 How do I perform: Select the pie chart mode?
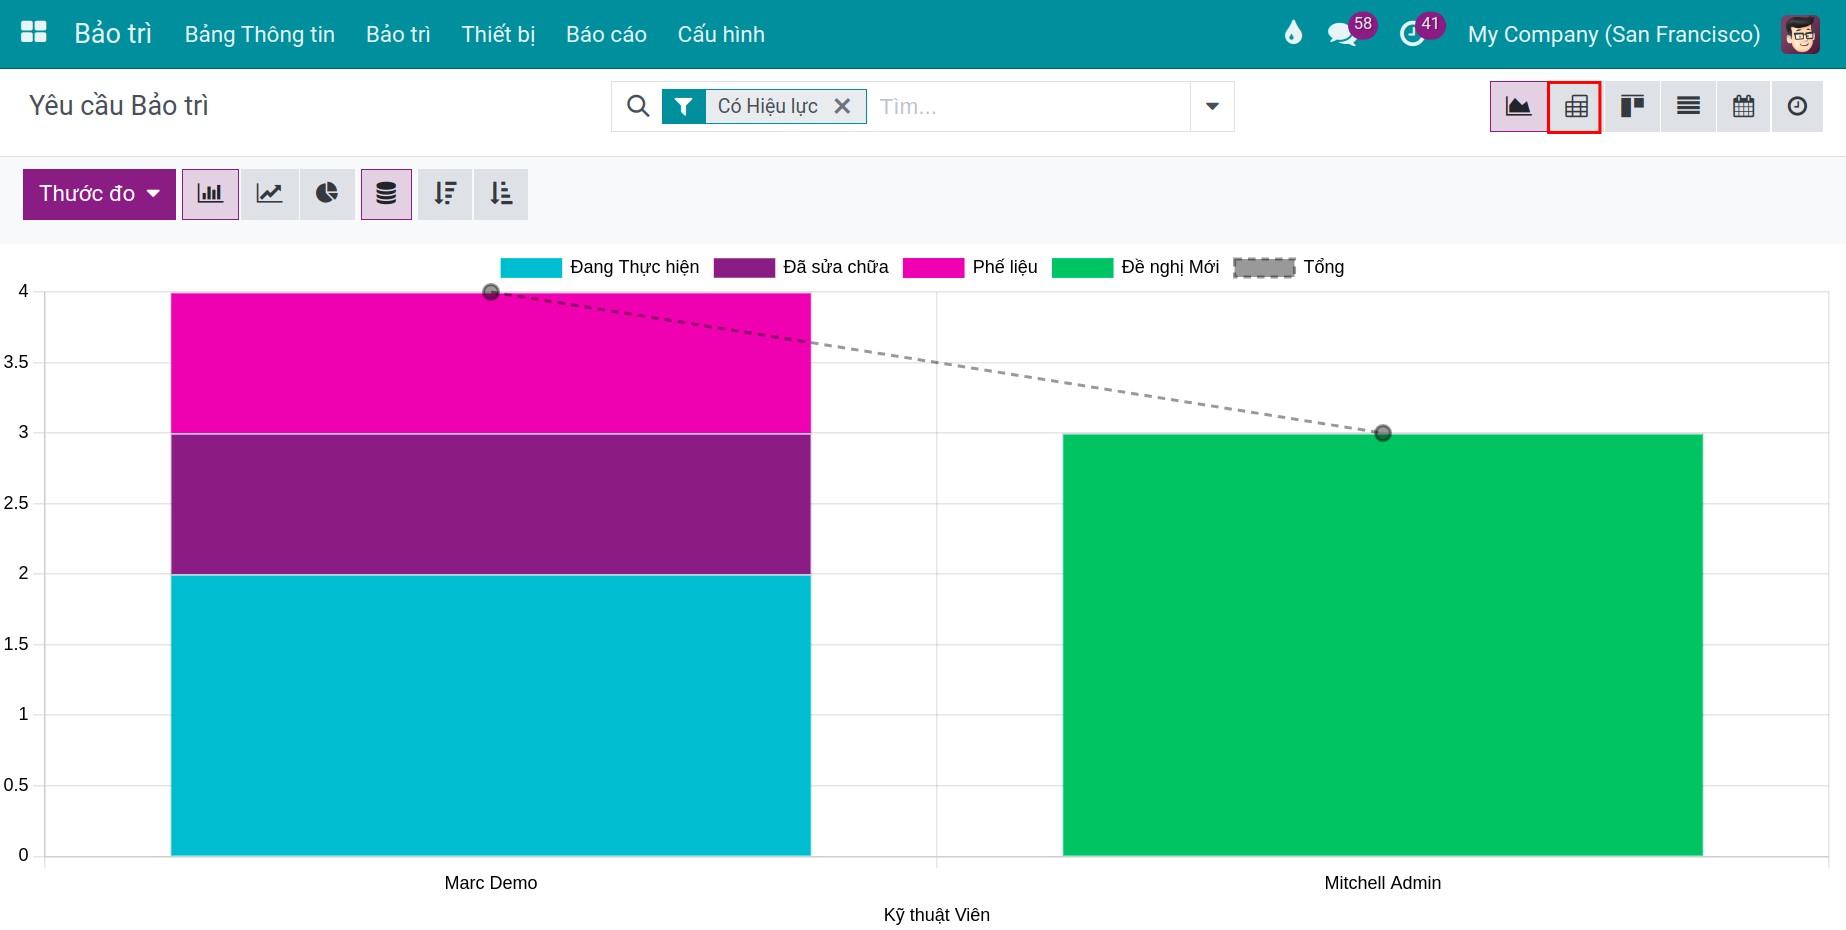327,194
